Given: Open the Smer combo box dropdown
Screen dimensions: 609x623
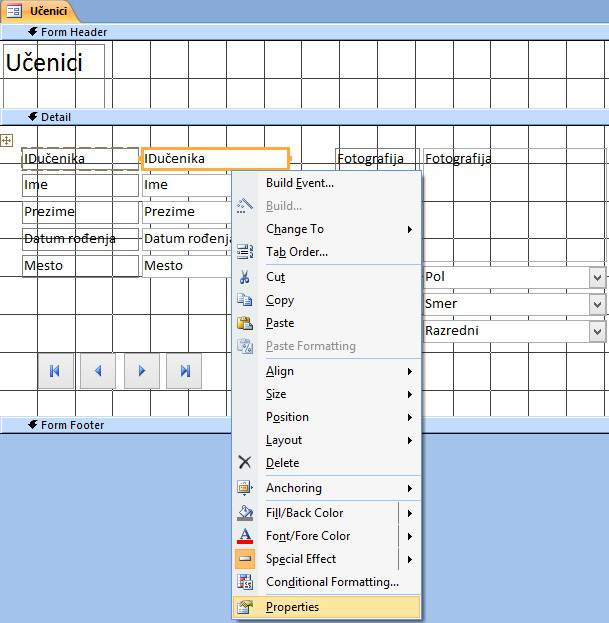Looking at the screenshot, I should pyautogui.click(x=597, y=304).
